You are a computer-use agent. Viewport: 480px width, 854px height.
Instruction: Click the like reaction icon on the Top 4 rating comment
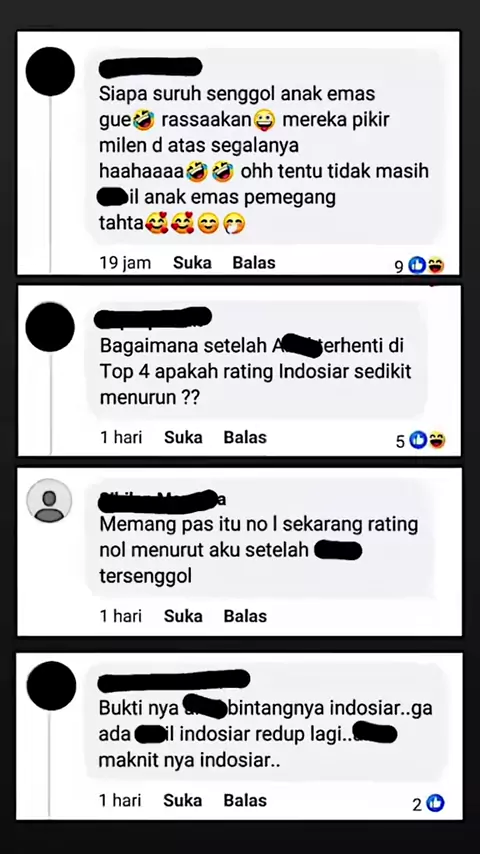pos(418,440)
